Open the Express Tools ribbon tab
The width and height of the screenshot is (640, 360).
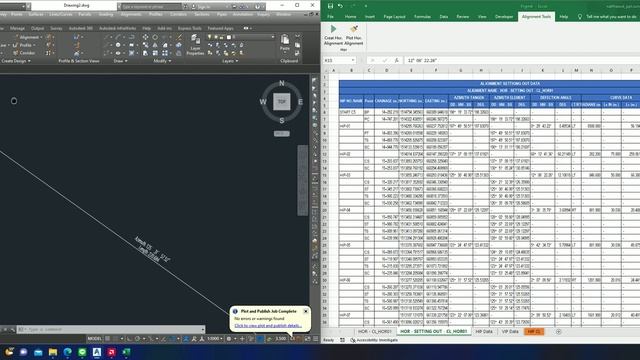click(189, 28)
